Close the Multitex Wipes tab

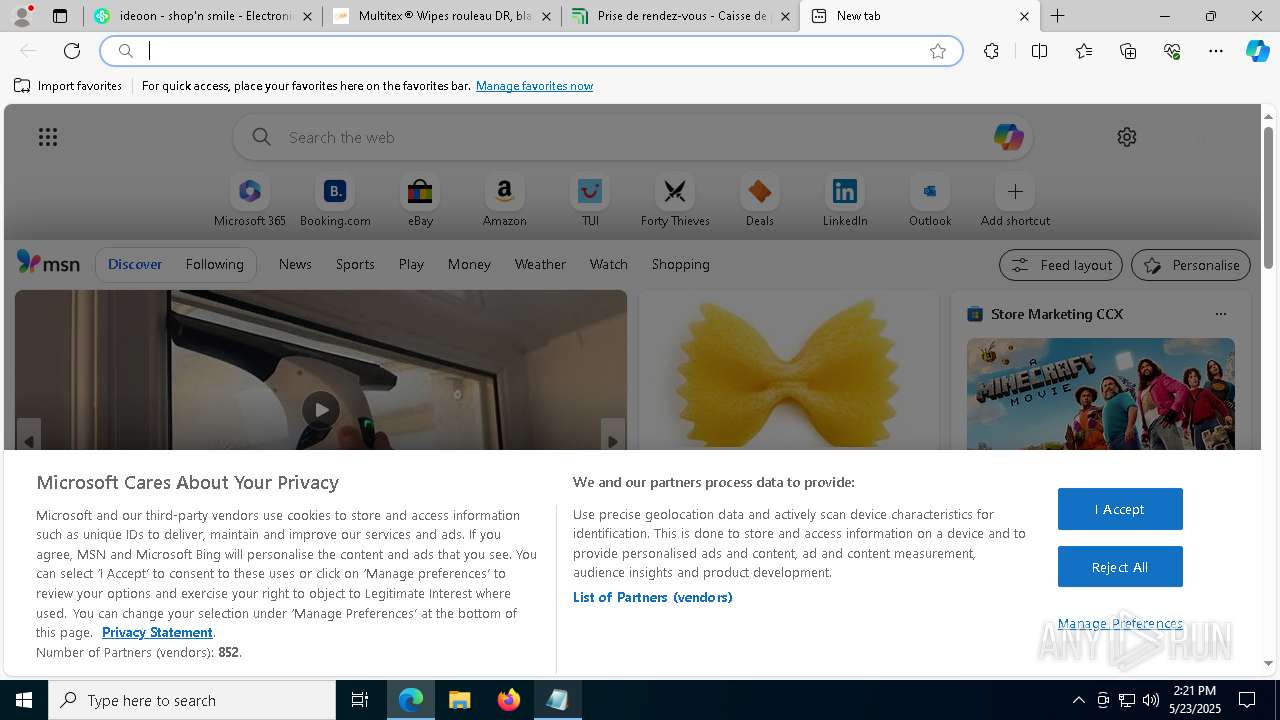coord(546,16)
